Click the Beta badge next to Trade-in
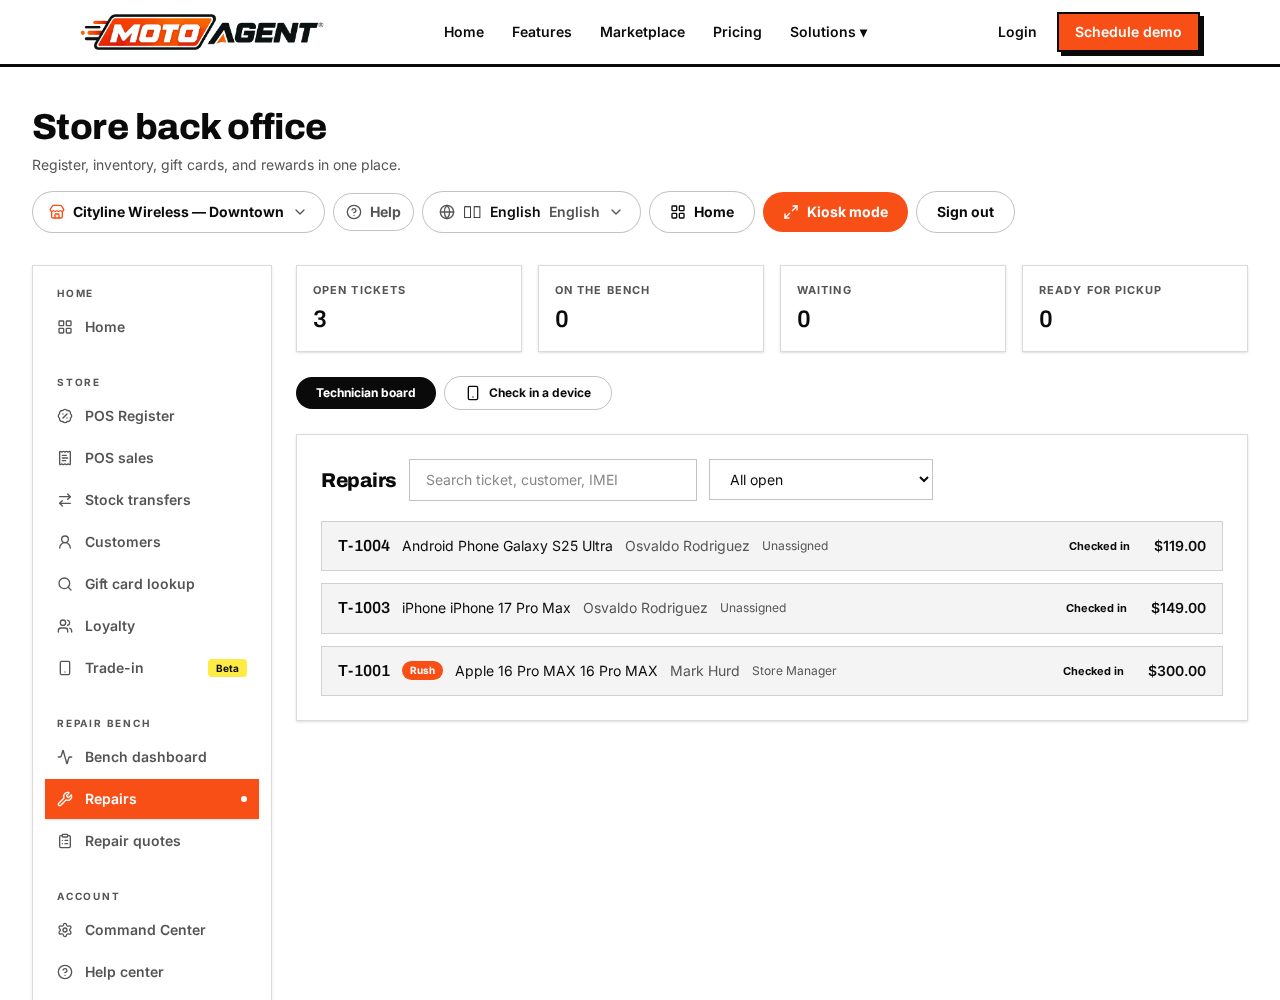This screenshot has width=1280, height=1000. click(227, 668)
